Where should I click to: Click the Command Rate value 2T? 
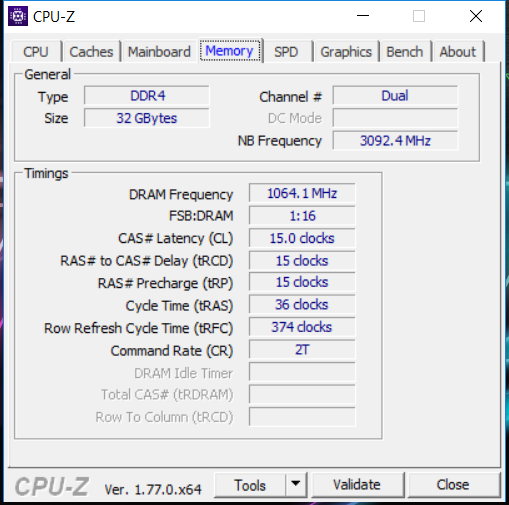[302, 349]
